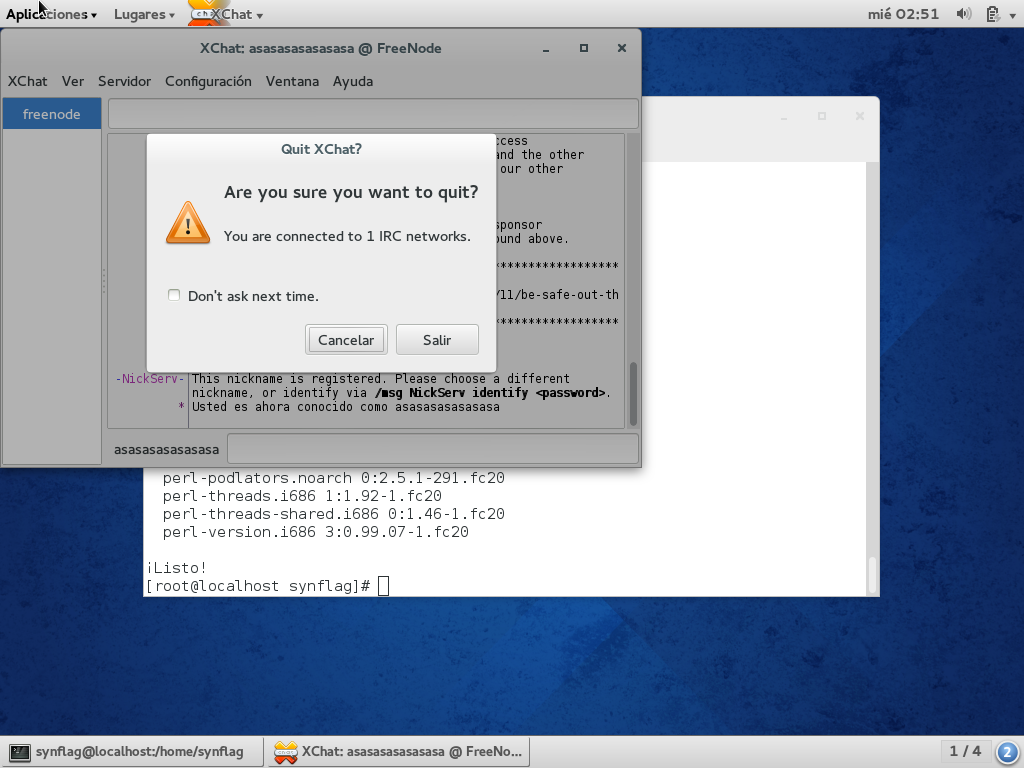Open the XChat menu in menu bar
The width and height of the screenshot is (1024, 768).
pos(27,81)
